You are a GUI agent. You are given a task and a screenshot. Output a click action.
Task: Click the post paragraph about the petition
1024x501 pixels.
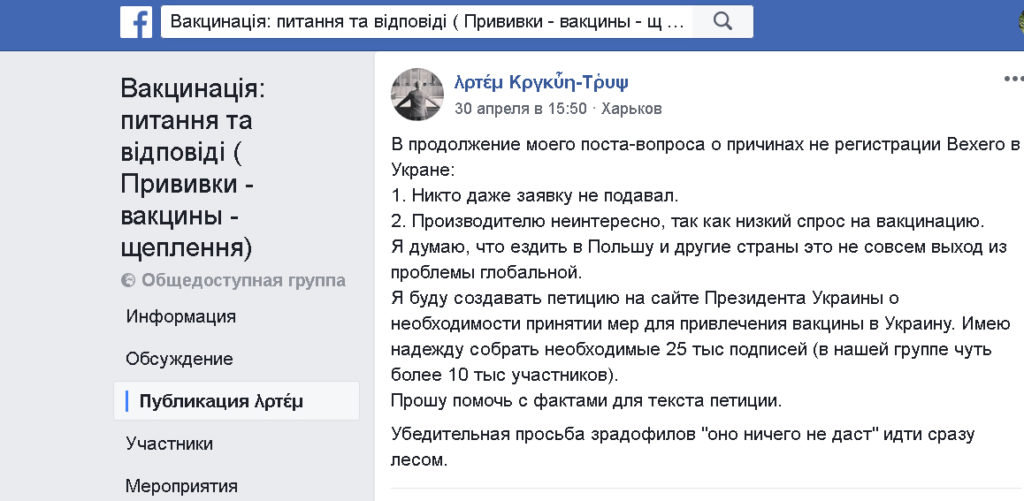(700, 337)
